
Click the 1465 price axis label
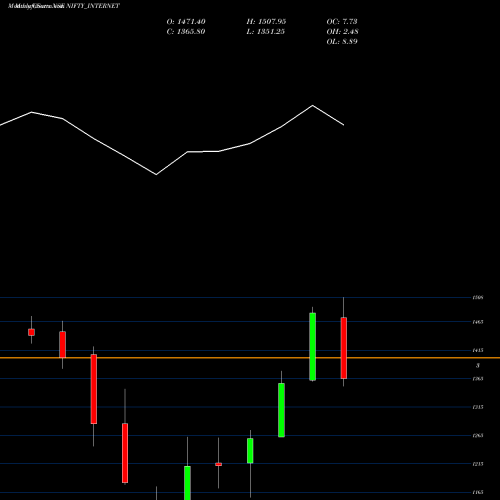(478, 322)
